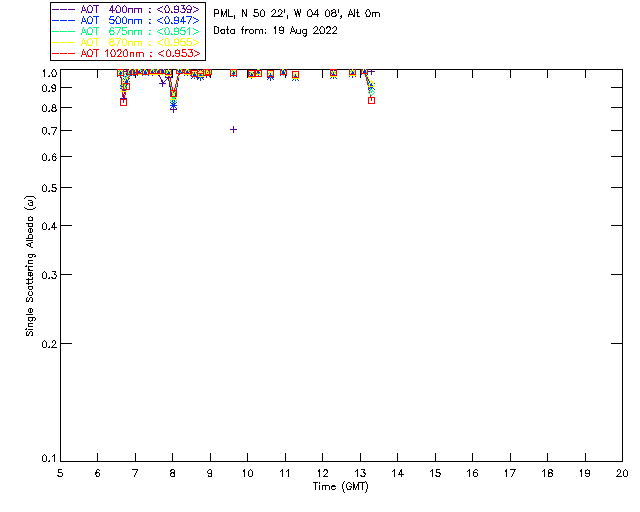Click the AOT 500nm legend entry
The height and width of the screenshot is (512, 640).
126,20
